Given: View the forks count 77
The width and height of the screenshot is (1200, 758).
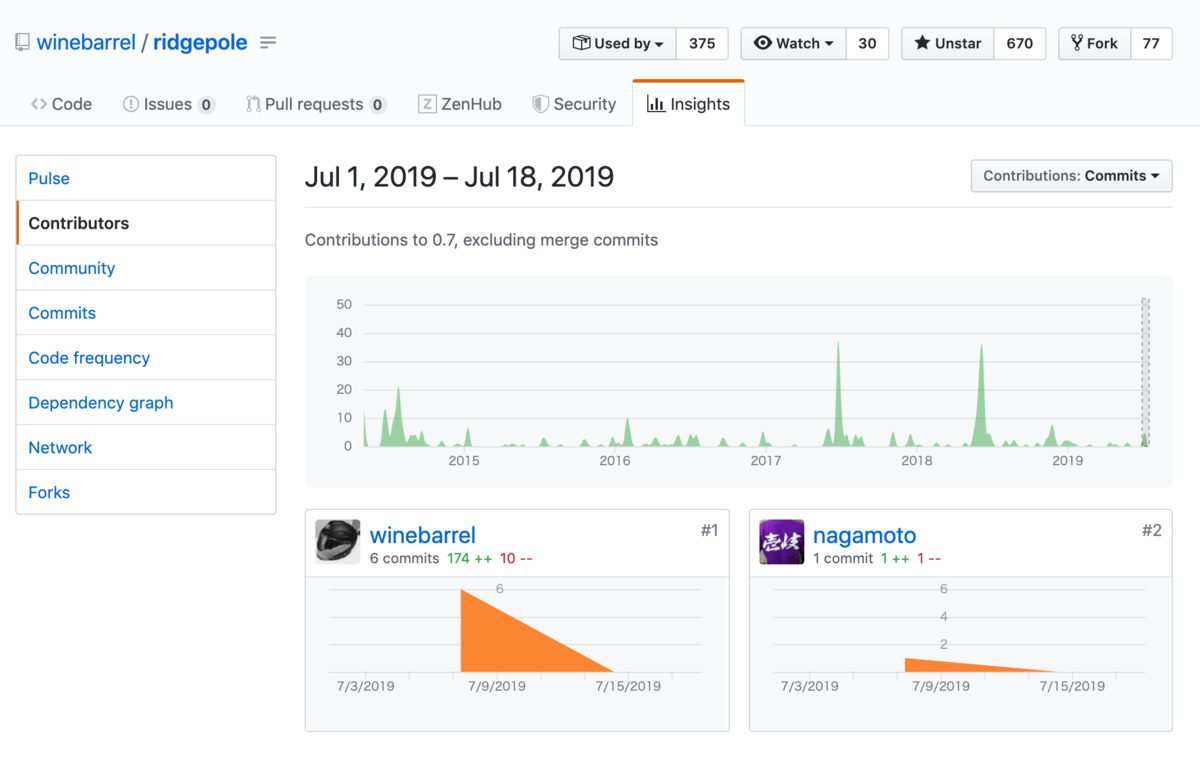Looking at the screenshot, I should click(1151, 43).
